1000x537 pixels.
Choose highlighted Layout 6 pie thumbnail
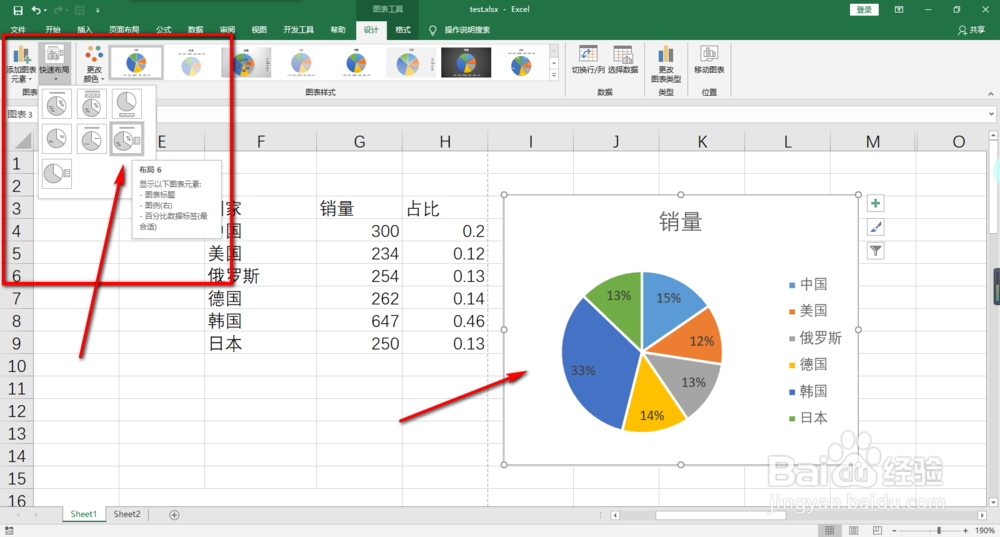127,138
